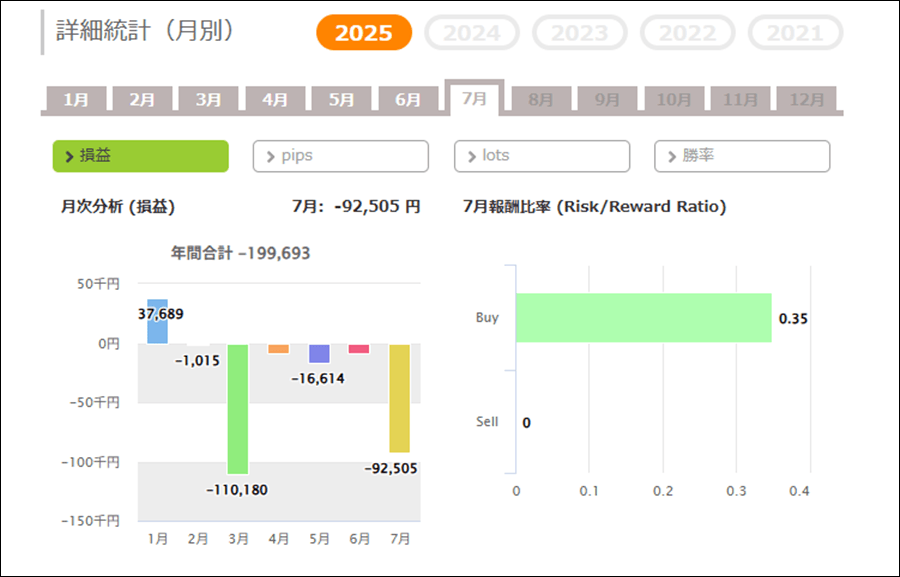
Task: Open the 3月 tab
Action: point(209,99)
